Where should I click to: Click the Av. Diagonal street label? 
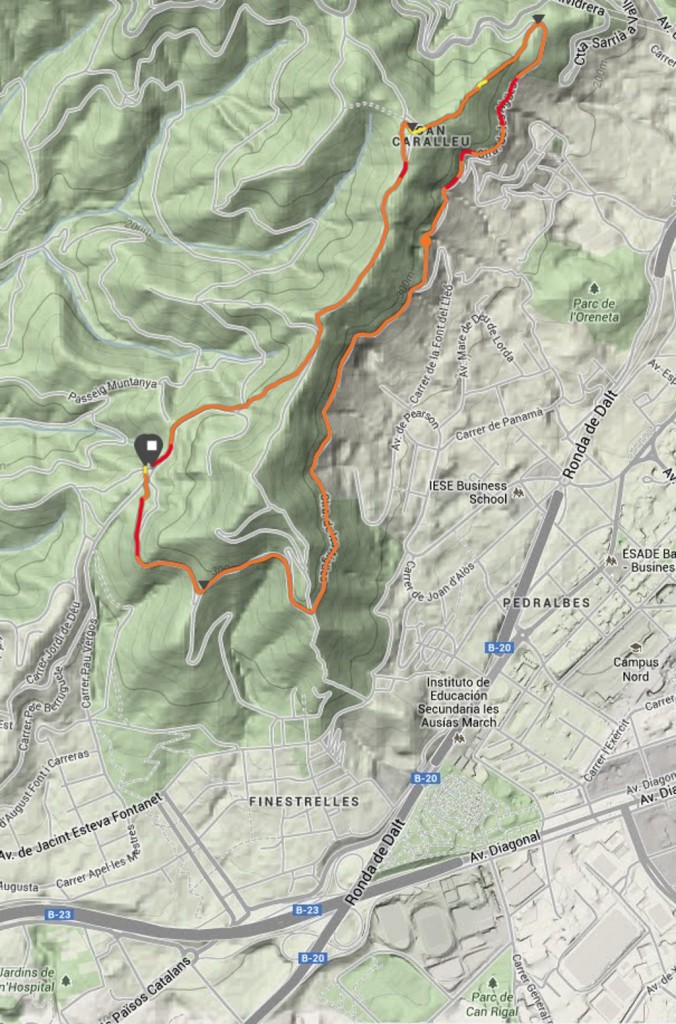coord(506,848)
